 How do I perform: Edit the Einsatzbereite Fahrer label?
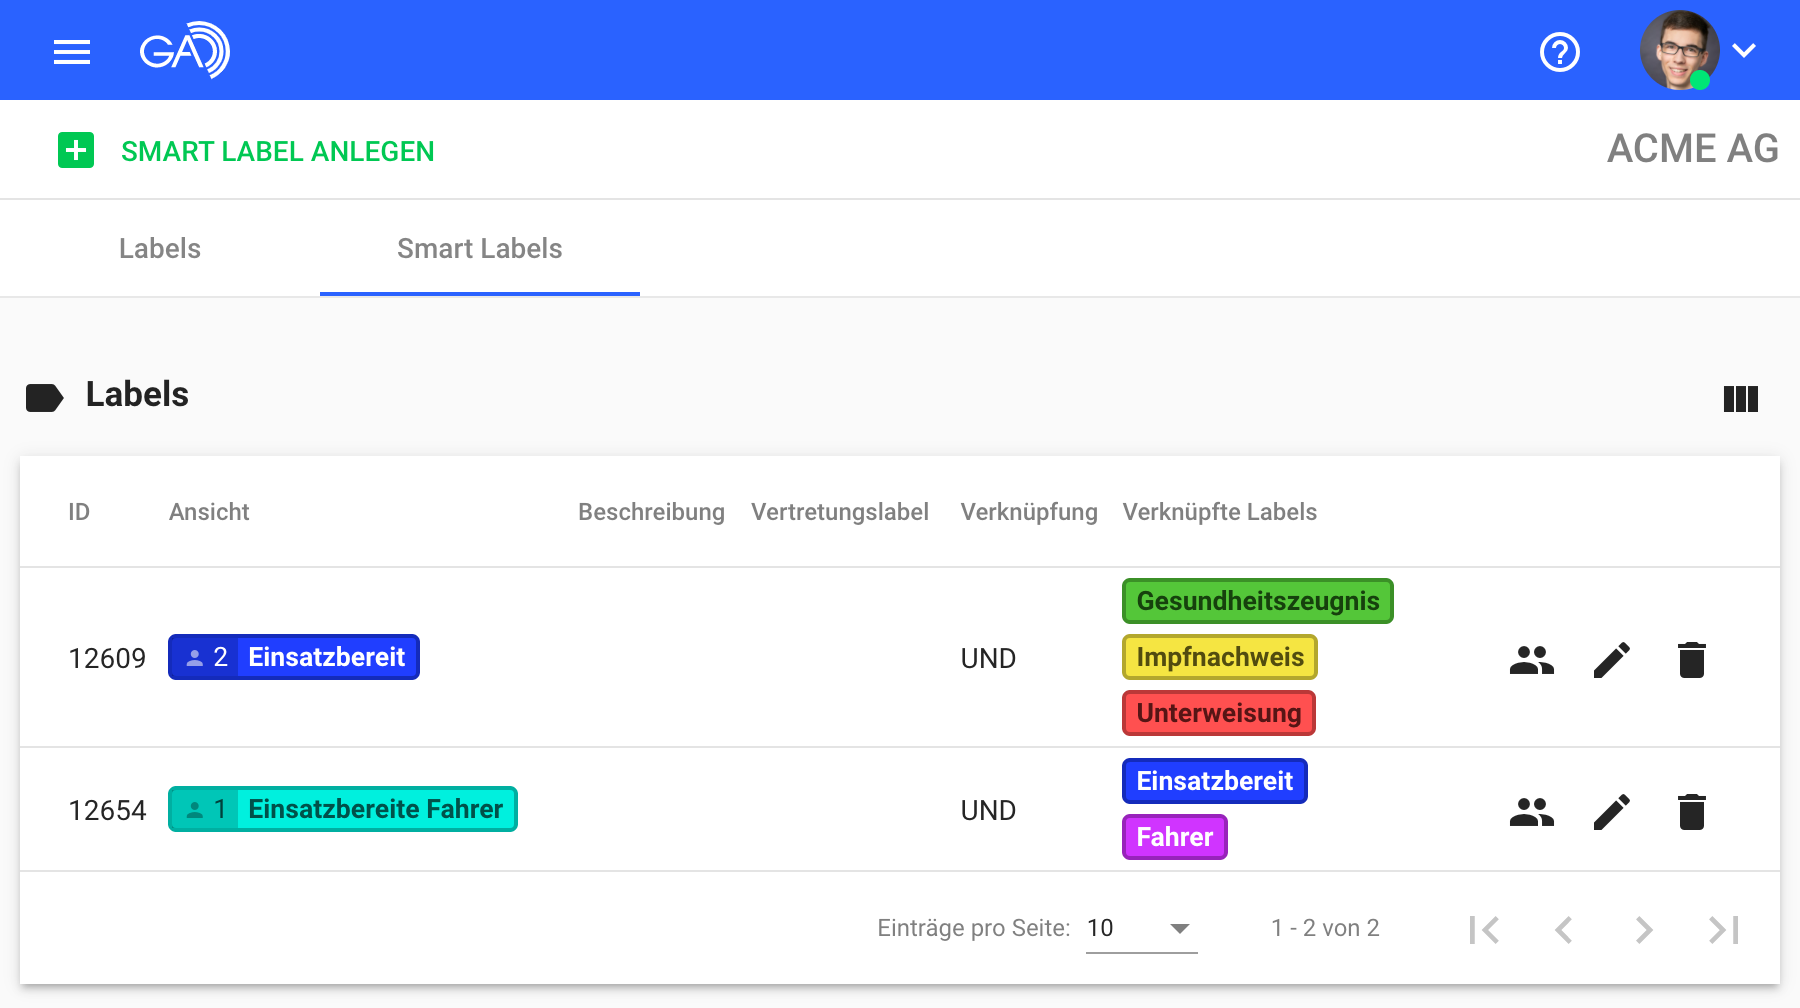(1611, 812)
